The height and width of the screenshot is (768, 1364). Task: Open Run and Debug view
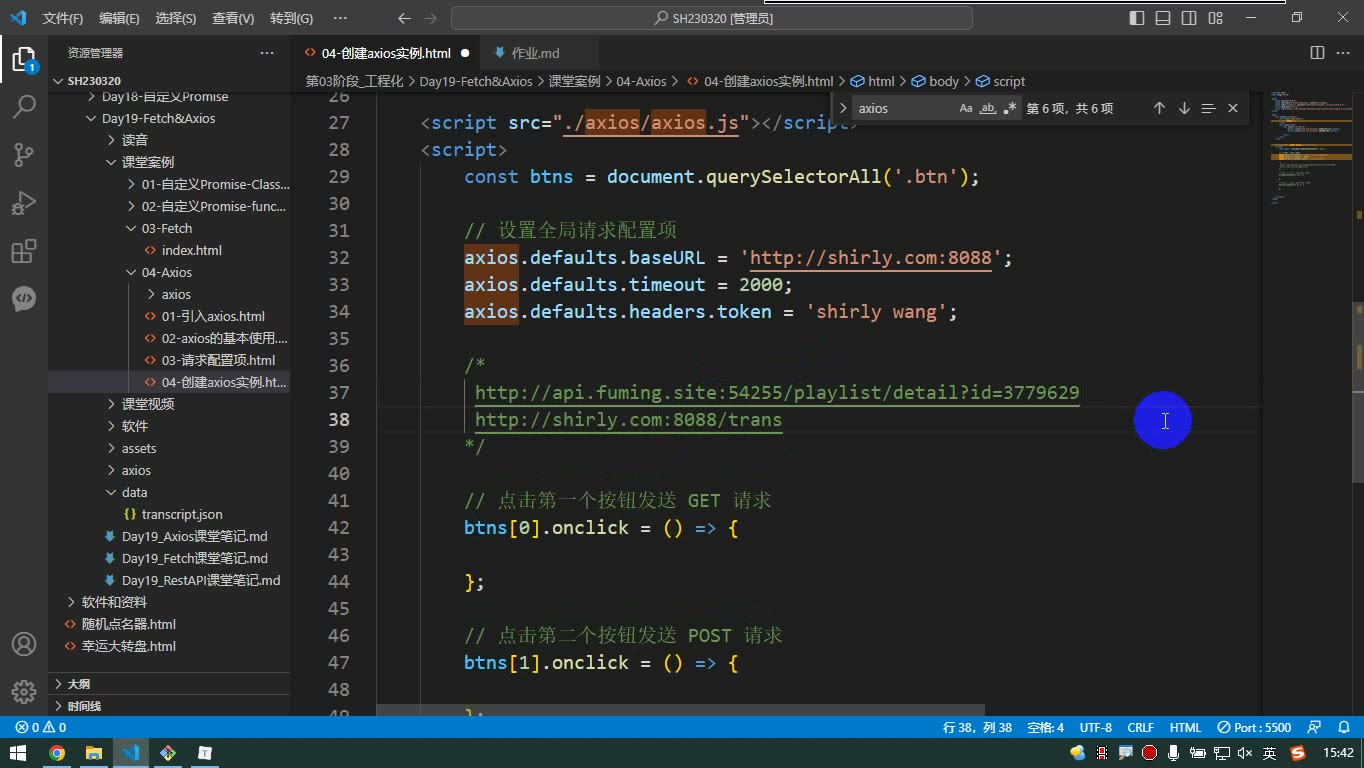24,202
